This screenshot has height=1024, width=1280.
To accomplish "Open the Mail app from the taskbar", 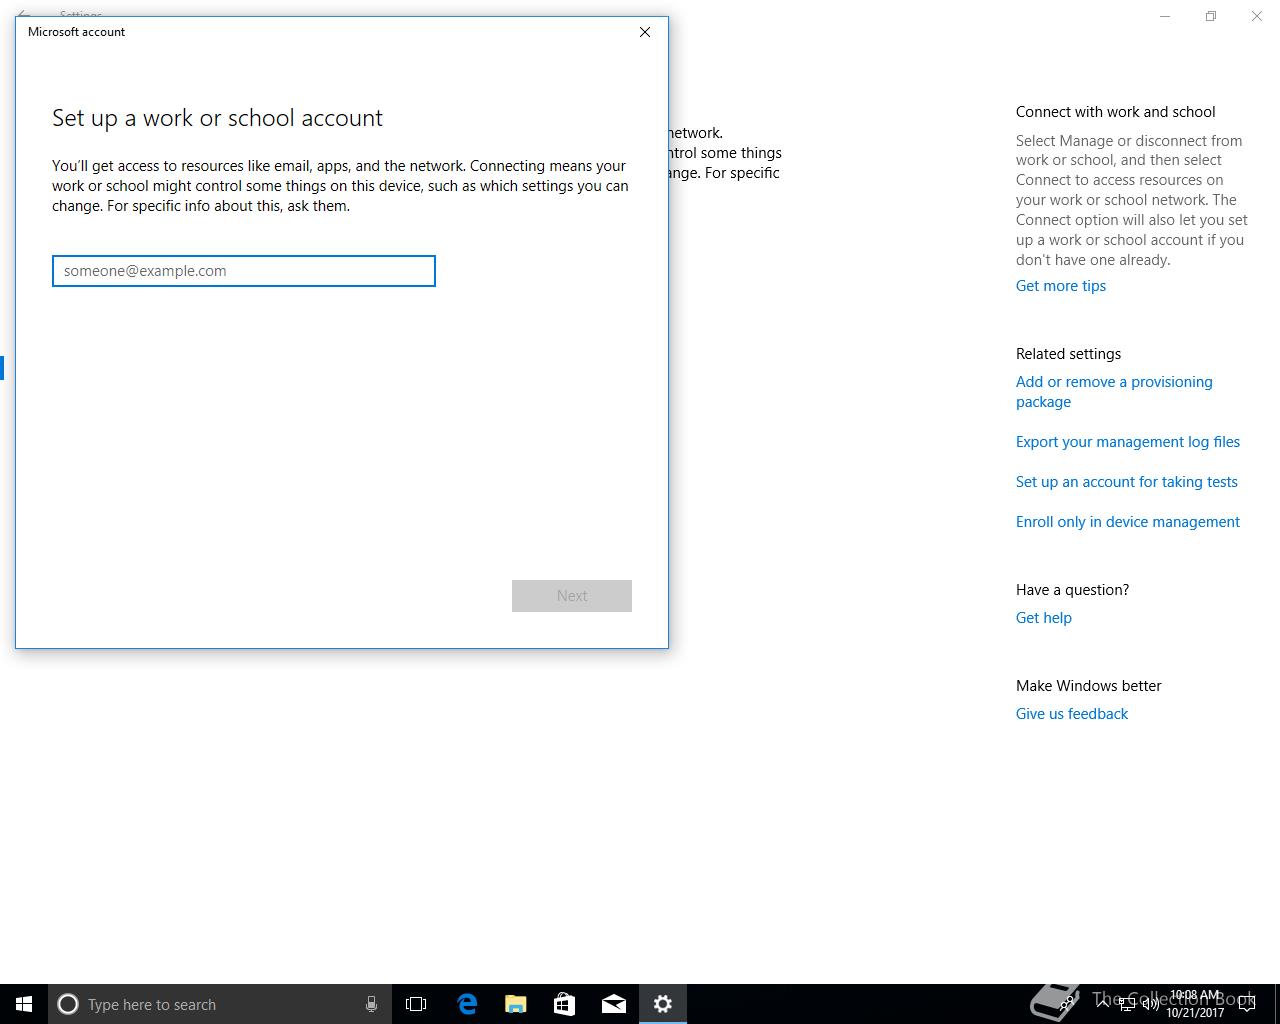I will (x=614, y=1004).
